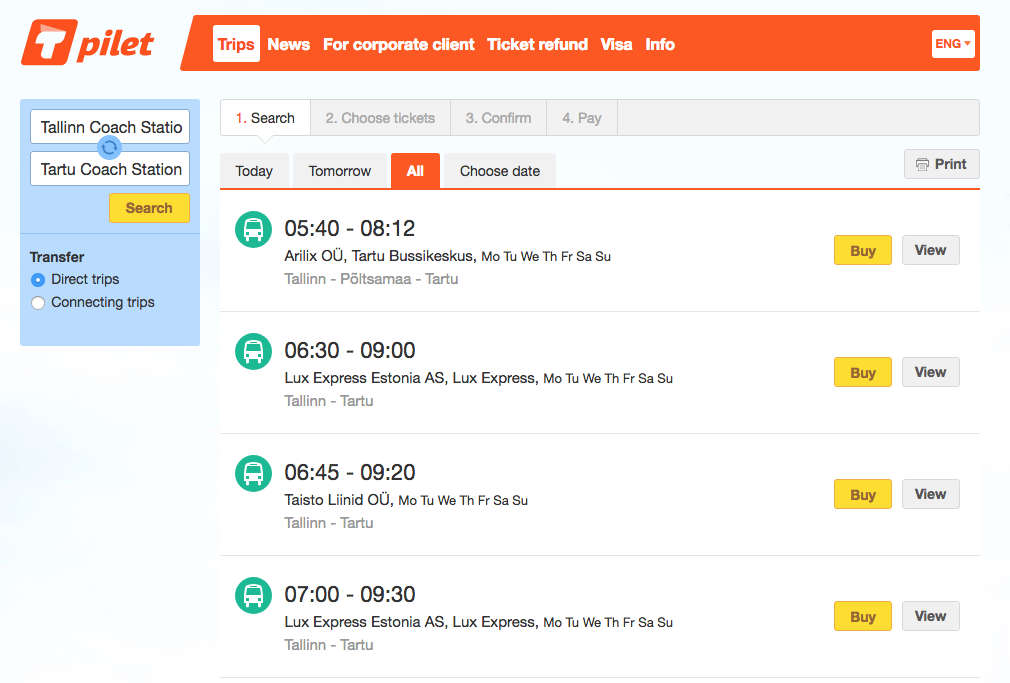This screenshot has width=1010, height=683.
Task: Click Tallinn - Põltsamaa - Tartu route text
Action: (372, 279)
